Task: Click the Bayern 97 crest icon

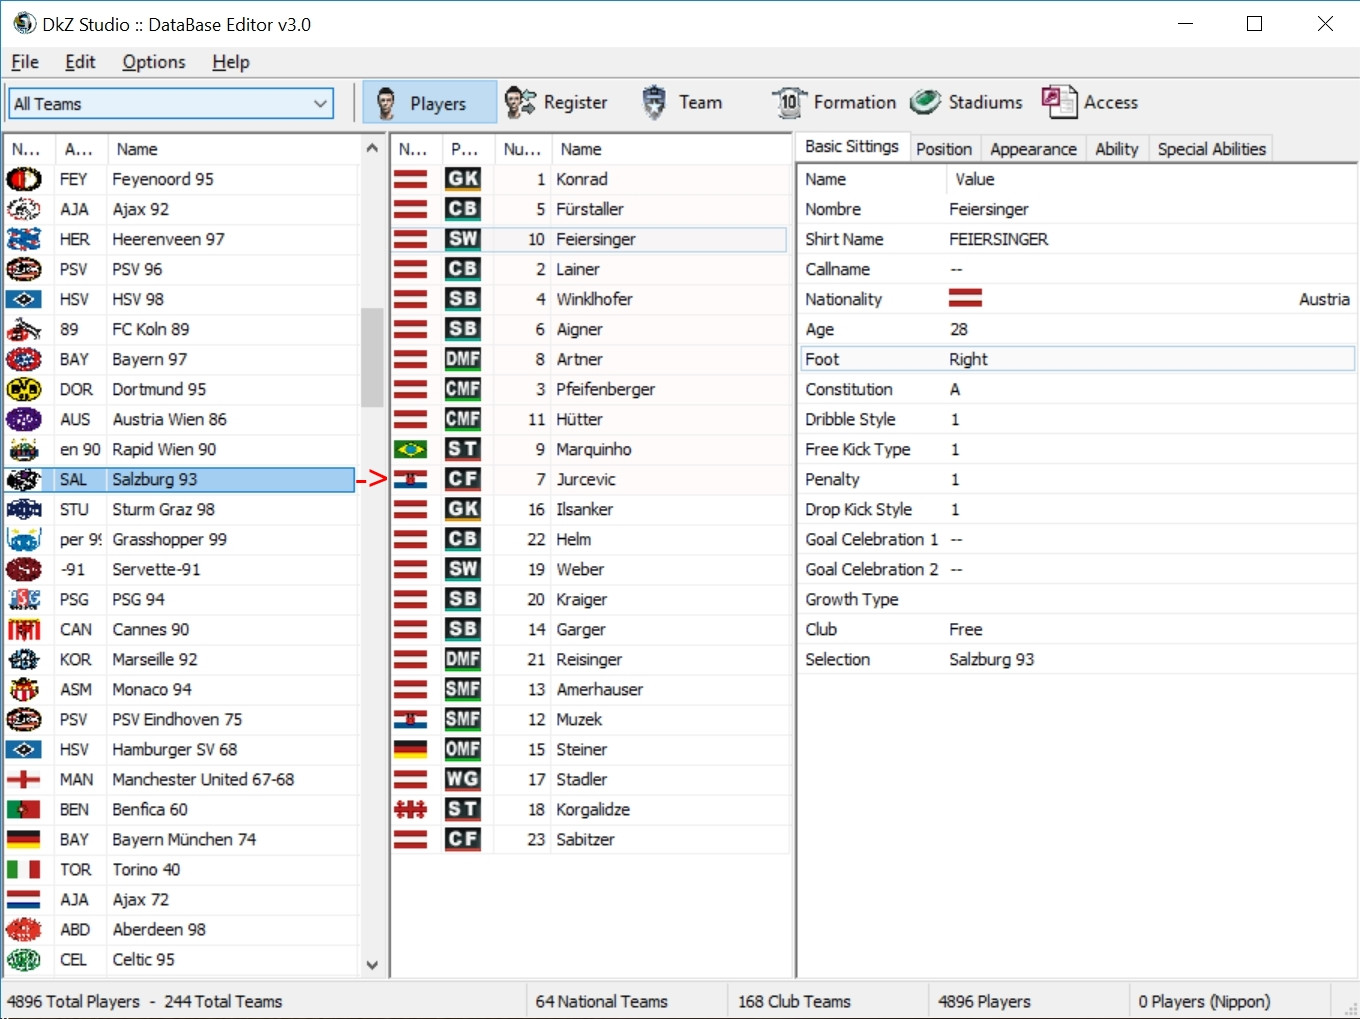Action: [24, 359]
